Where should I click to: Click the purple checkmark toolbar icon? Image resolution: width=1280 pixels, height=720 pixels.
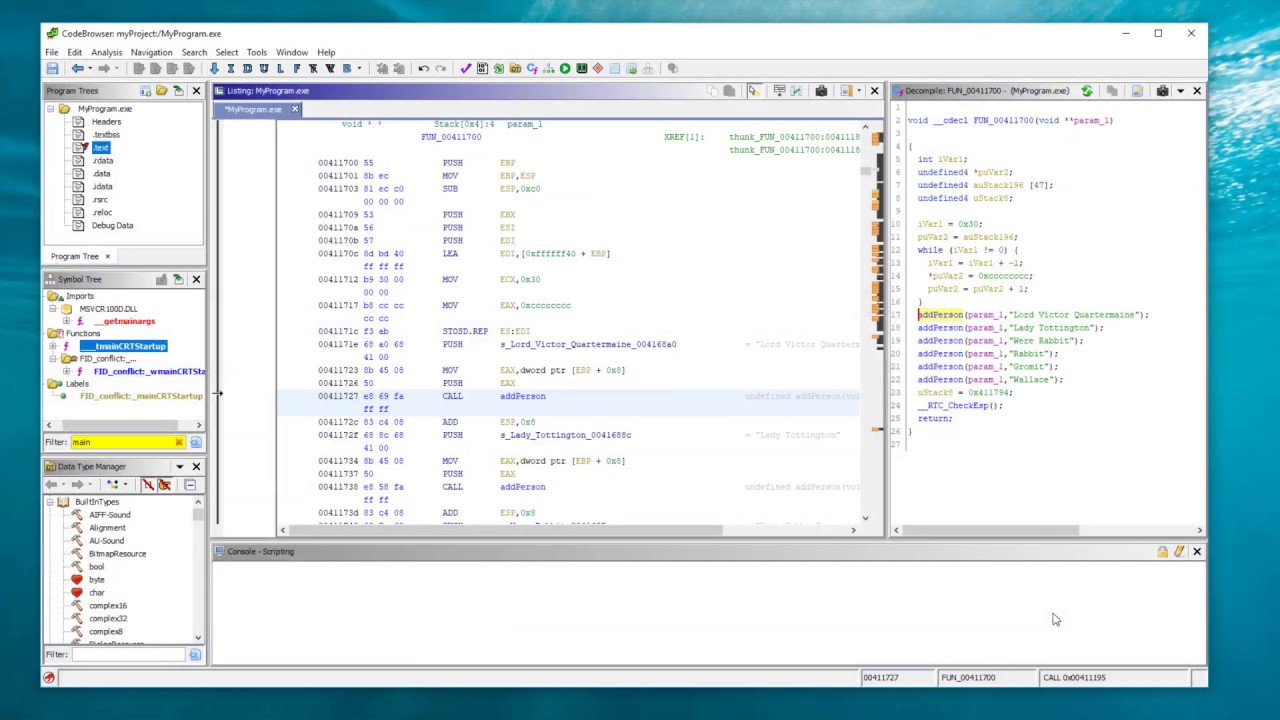[465, 69]
